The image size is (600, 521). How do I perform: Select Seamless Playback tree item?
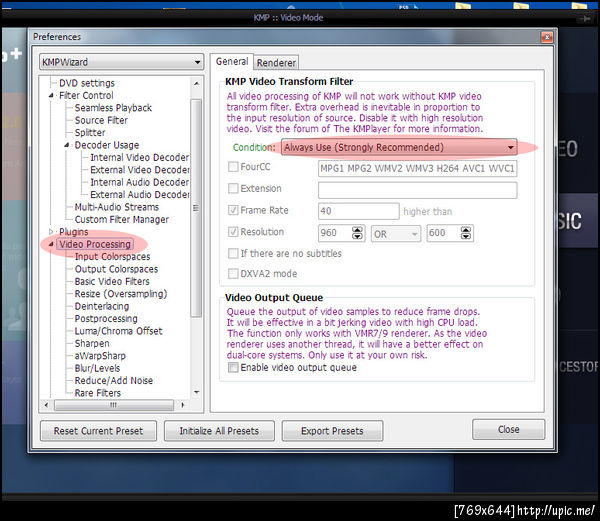[x=113, y=108]
